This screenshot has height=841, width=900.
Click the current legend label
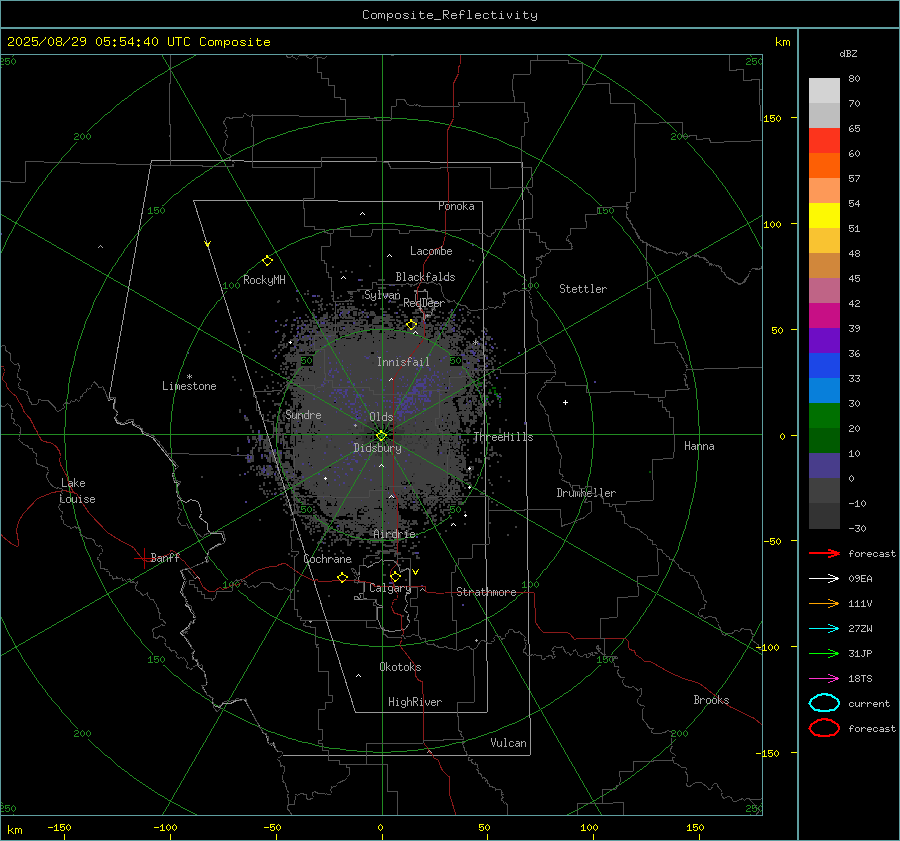click(868, 703)
